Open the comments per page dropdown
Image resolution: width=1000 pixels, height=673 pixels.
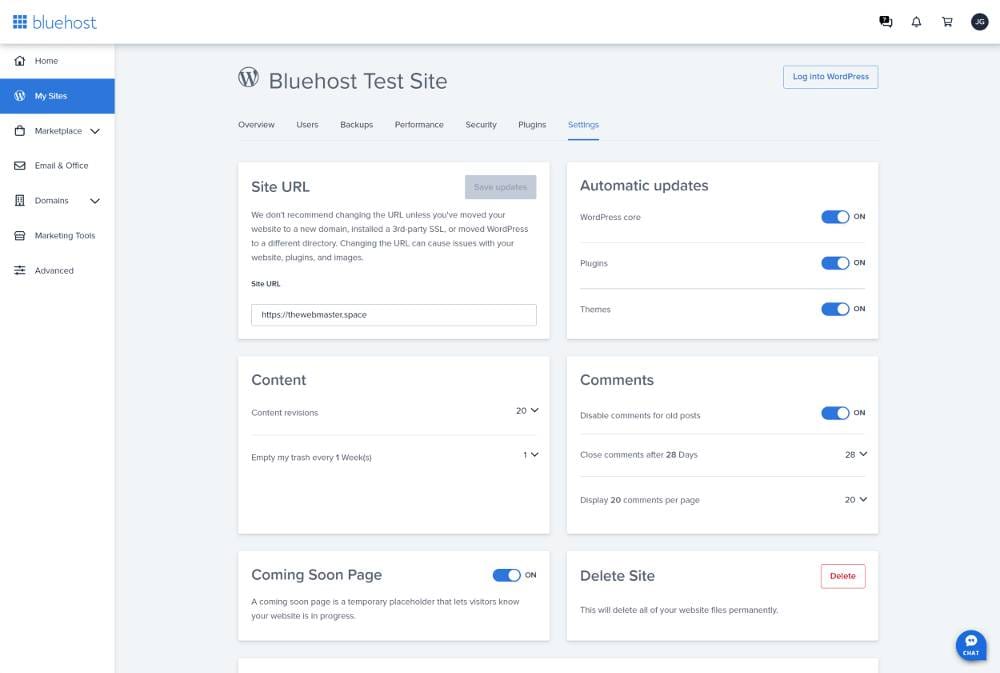click(x=855, y=499)
